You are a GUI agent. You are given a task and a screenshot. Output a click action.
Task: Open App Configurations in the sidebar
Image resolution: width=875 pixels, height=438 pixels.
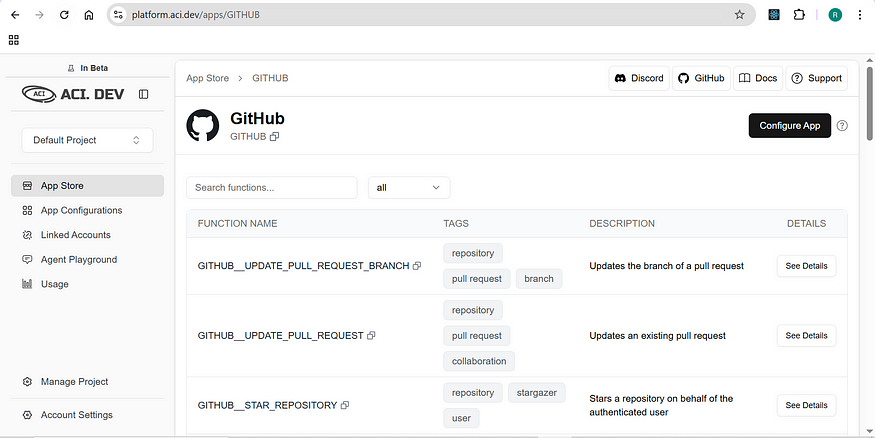point(88,210)
